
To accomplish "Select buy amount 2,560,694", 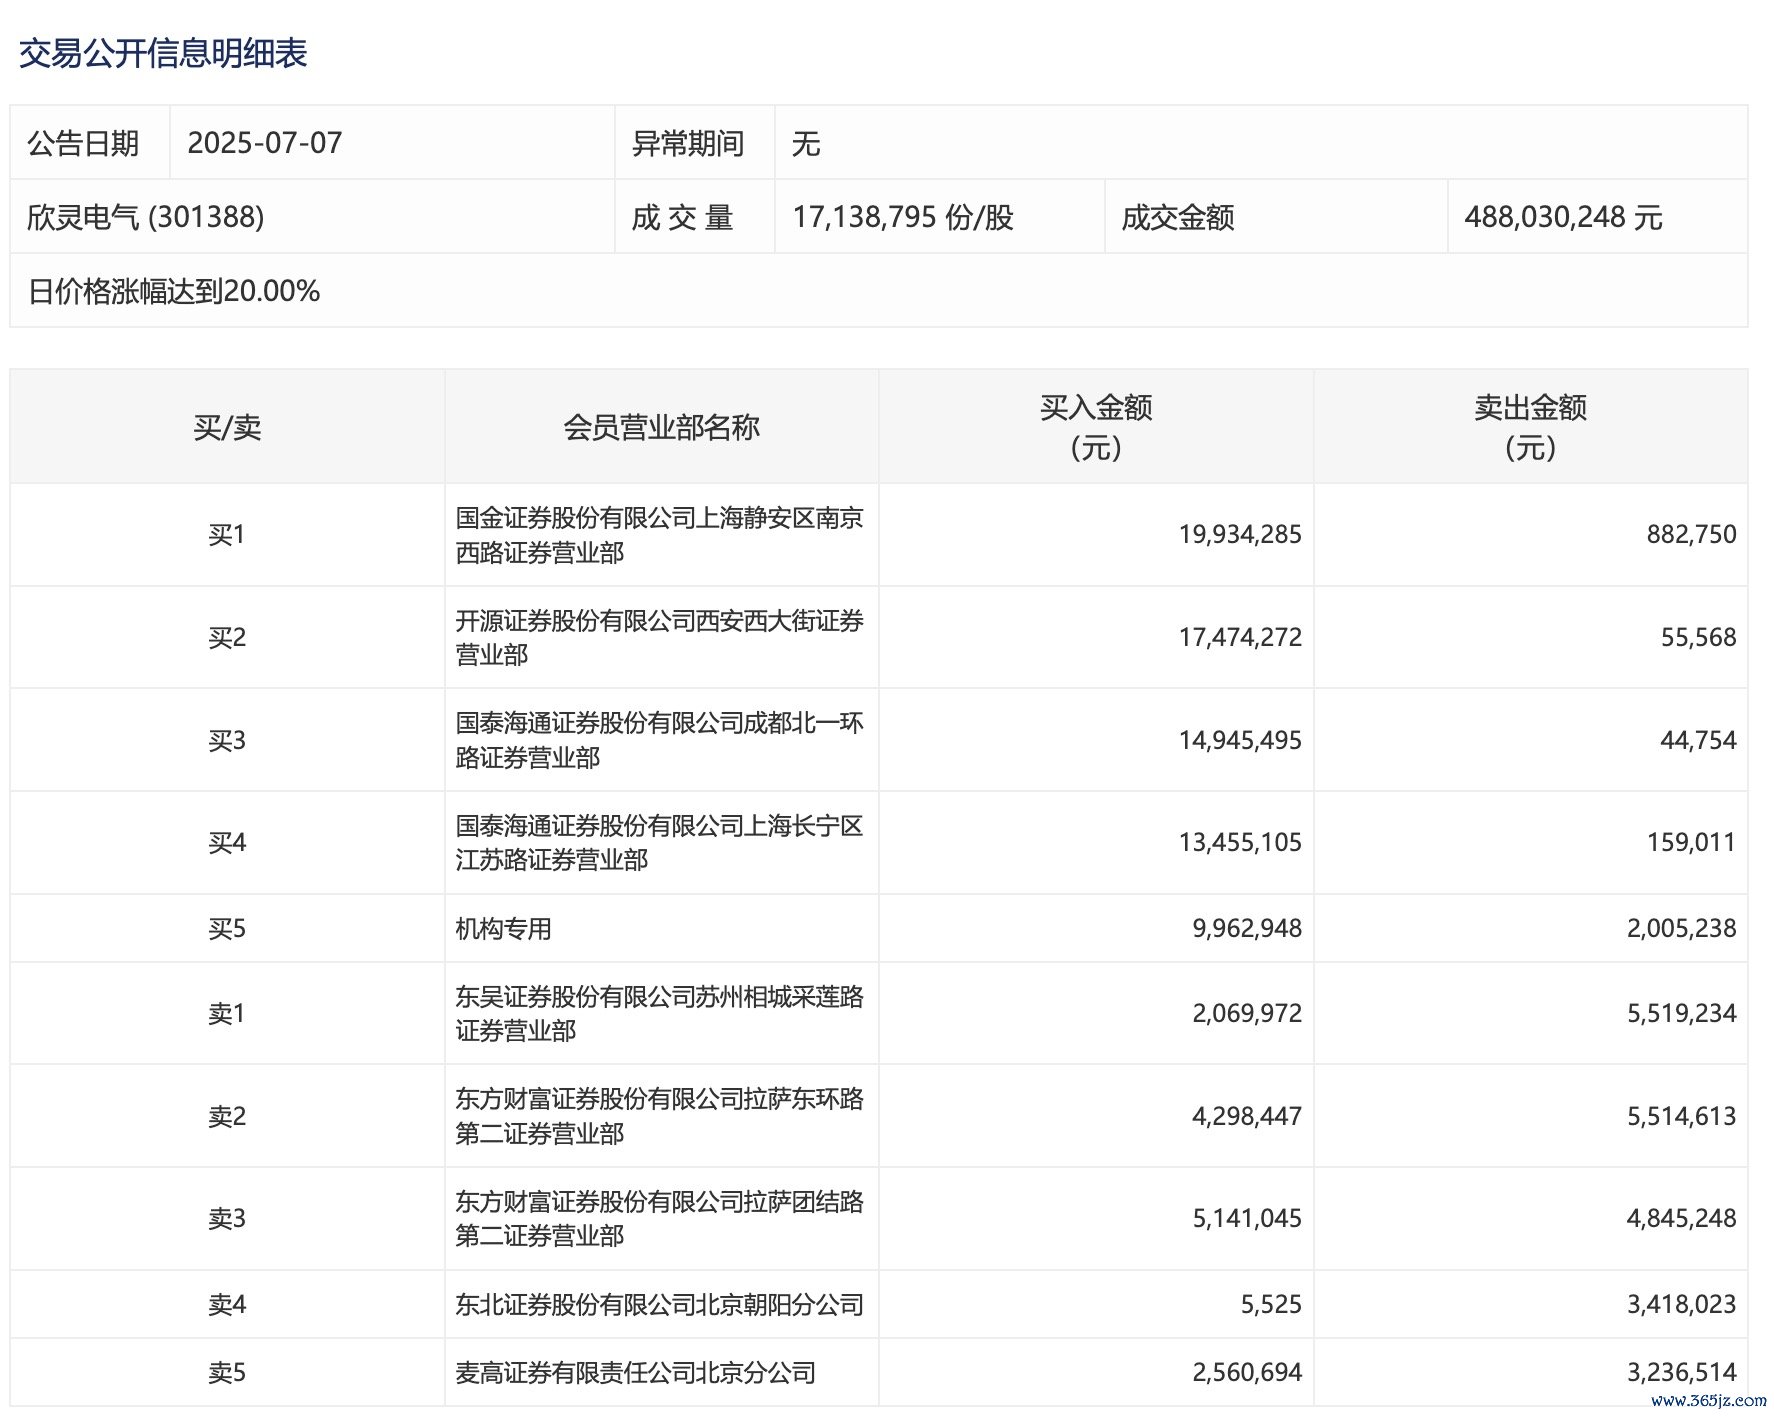I will pos(1247,1373).
